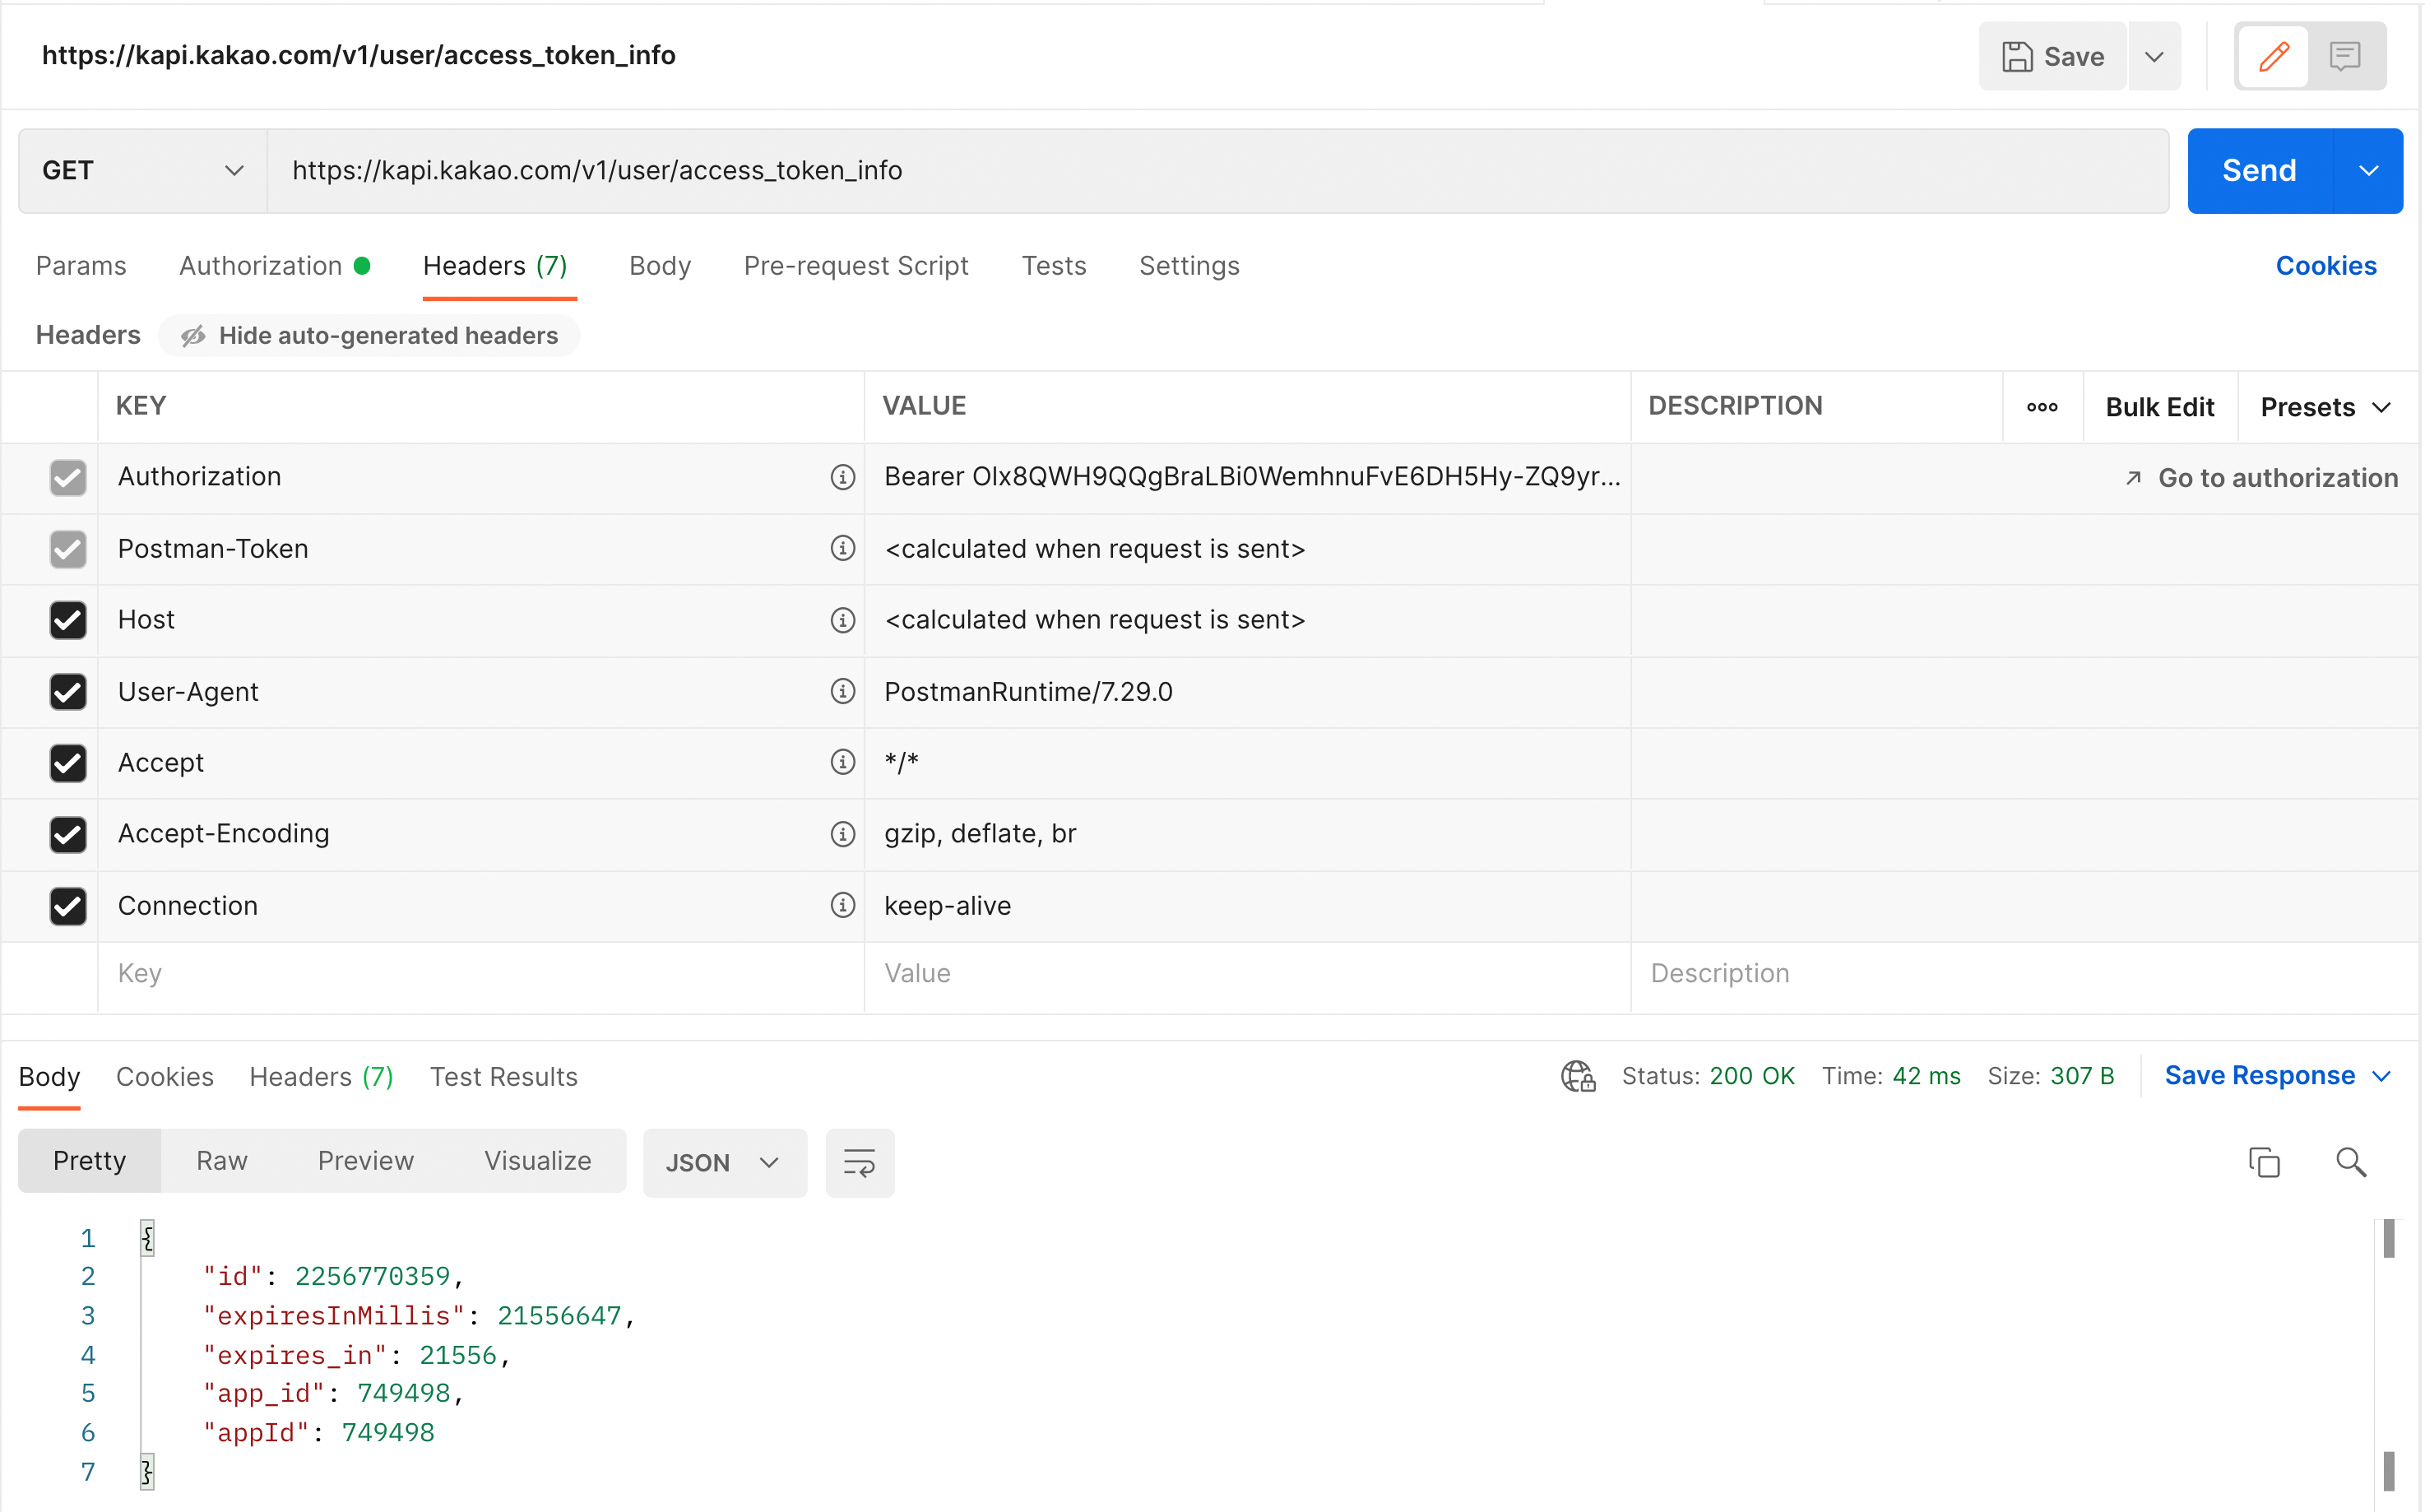Toggle the Postman-Token header checkbox
The width and height of the screenshot is (2425, 1512).
coord(68,549)
